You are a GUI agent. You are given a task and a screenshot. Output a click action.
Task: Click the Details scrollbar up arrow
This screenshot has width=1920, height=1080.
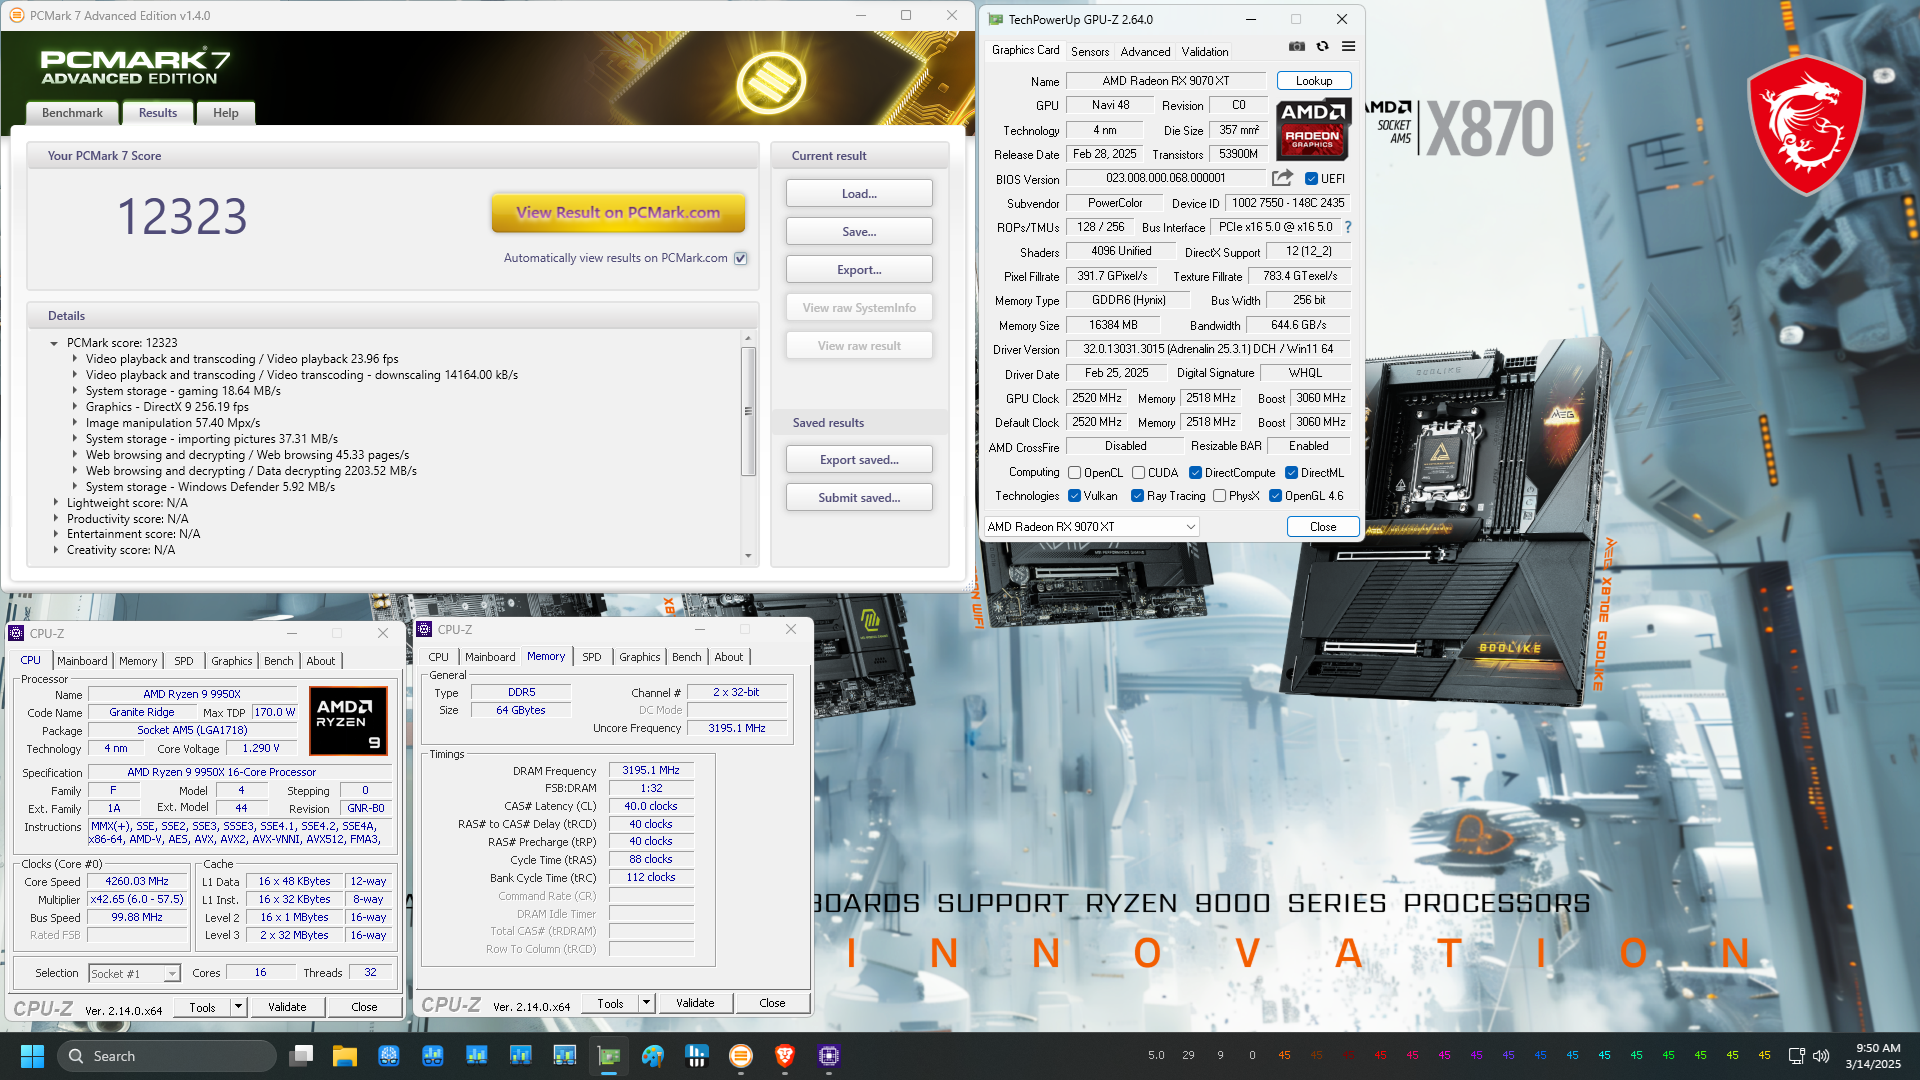[748, 339]
